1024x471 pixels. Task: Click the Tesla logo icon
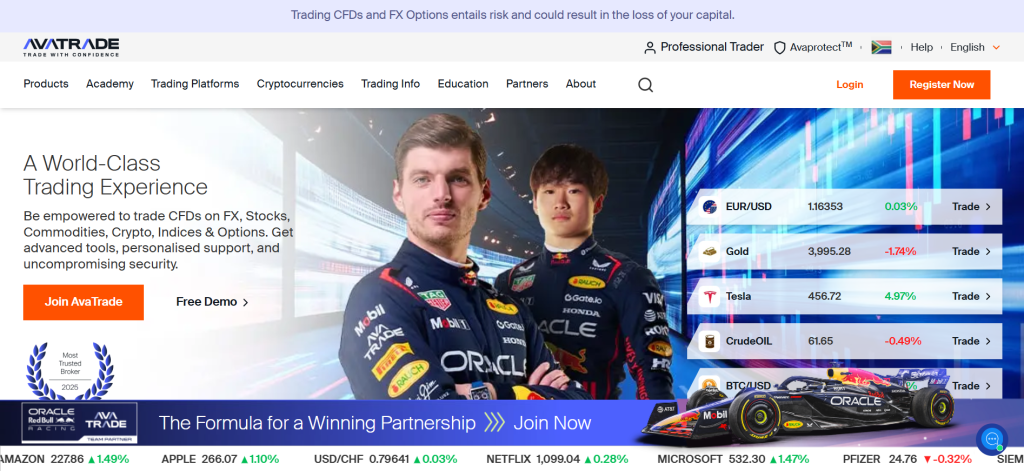click(x=709, y=297)
